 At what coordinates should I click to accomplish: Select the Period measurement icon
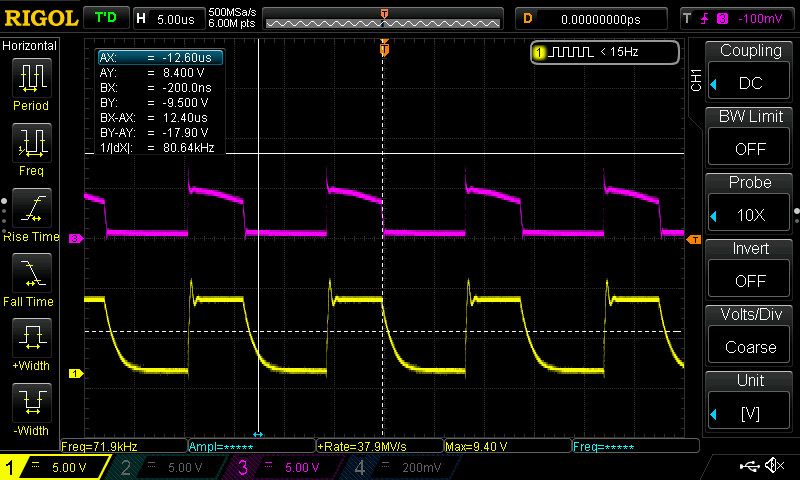pos(32,78)
